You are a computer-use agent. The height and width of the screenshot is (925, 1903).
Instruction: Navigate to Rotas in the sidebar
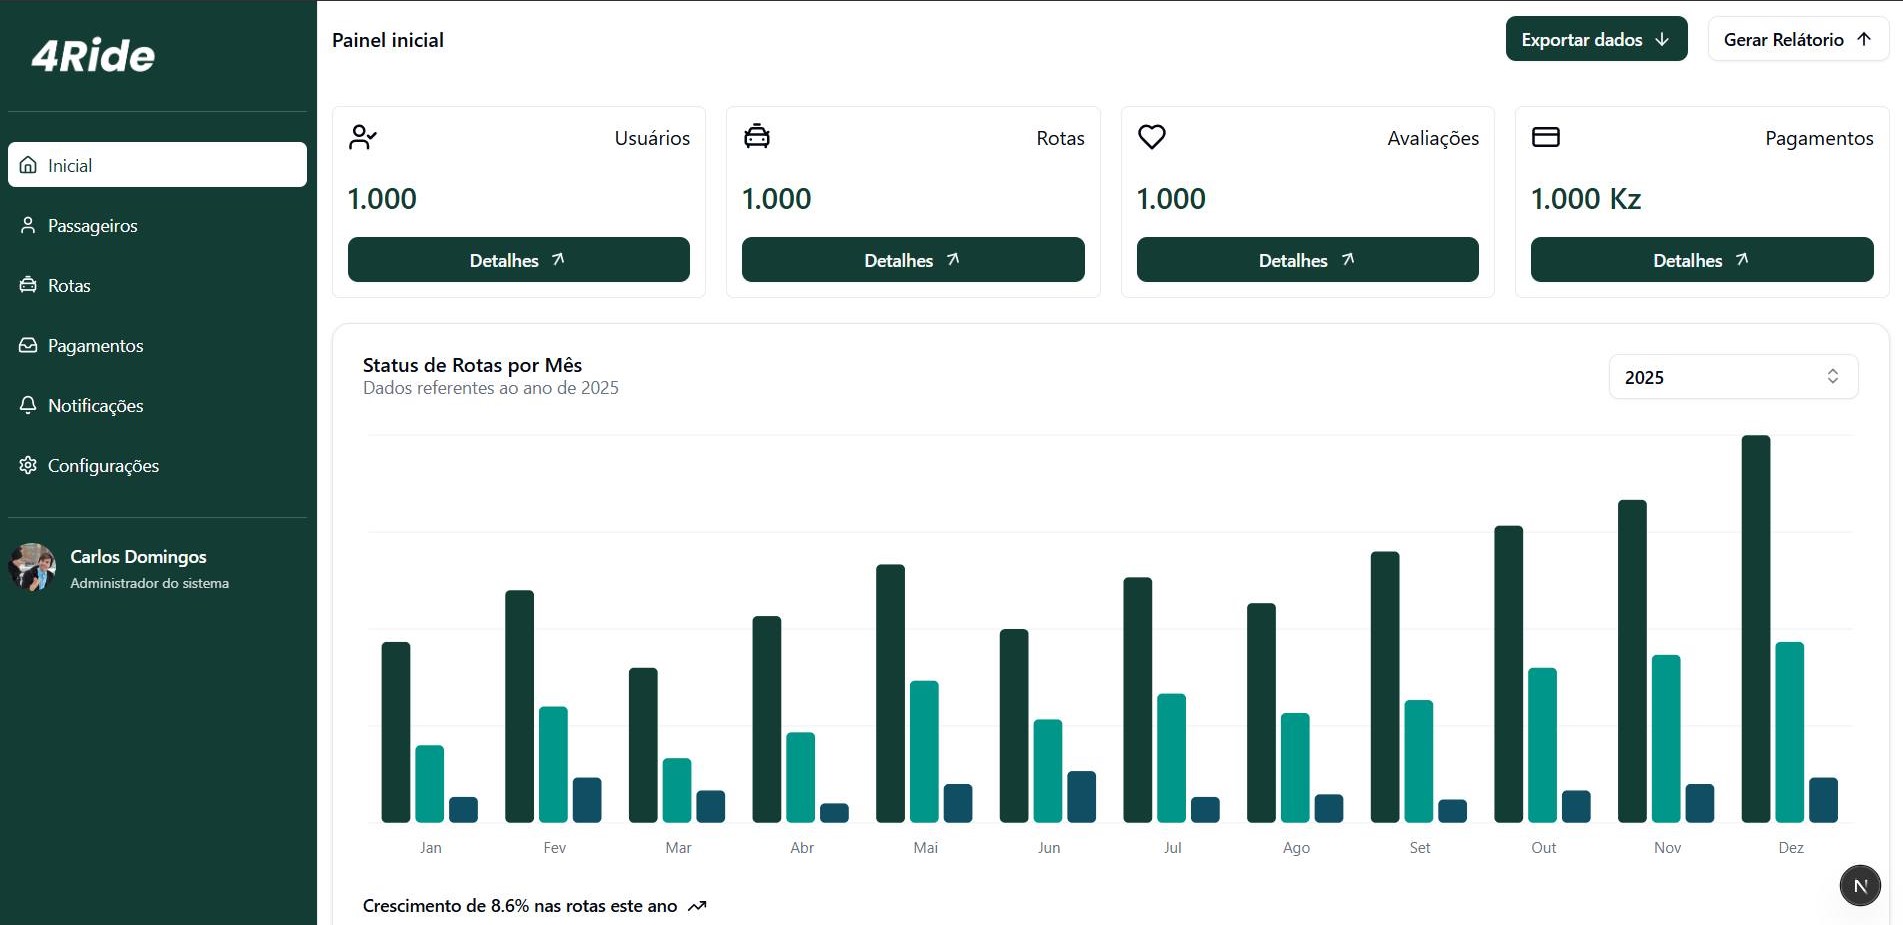[x=68, y=286]
